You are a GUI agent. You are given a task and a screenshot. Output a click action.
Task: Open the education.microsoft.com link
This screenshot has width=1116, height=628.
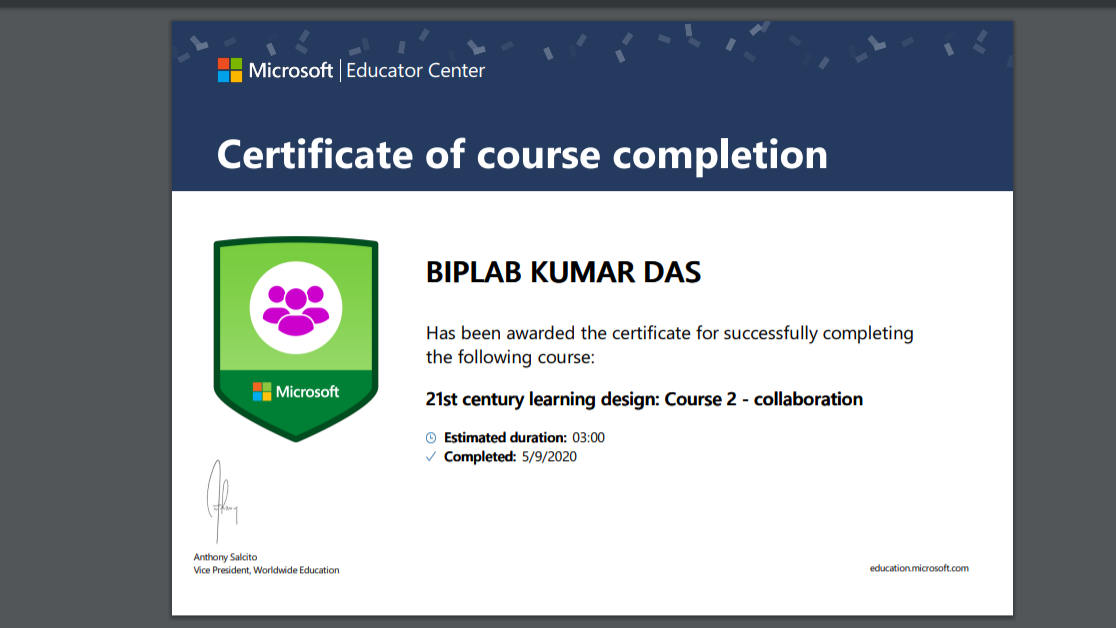(919, 568)
